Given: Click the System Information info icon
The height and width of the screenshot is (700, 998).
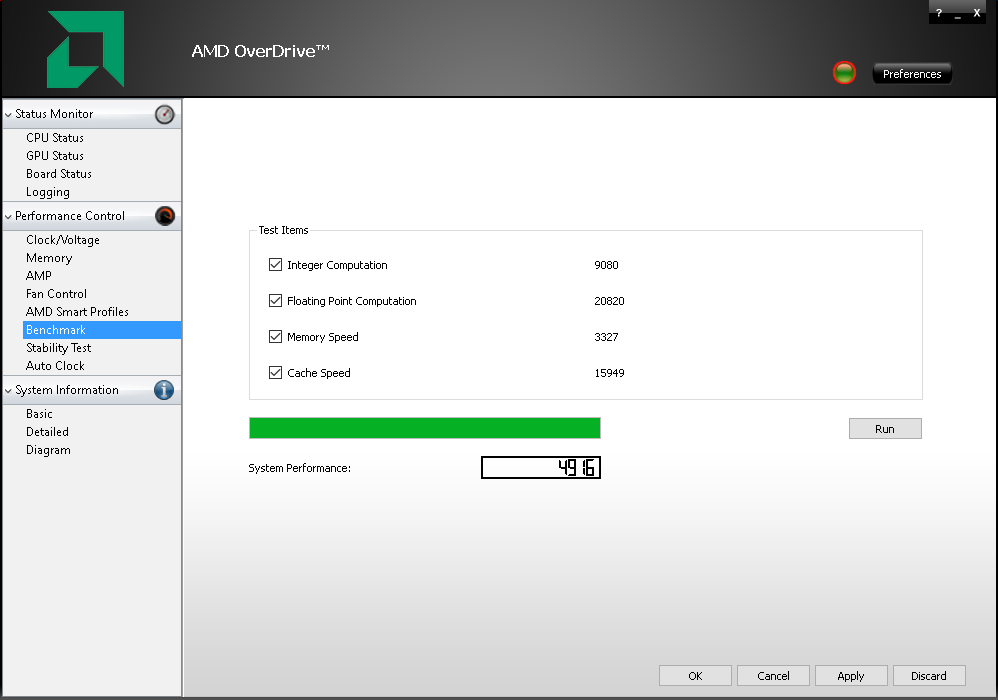Looking at the screenshot, I should [x=164, y=390].
